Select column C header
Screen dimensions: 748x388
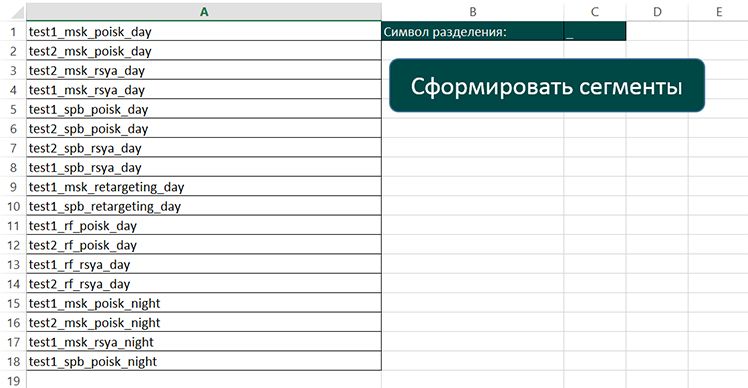pyautogui.click(x=594, y=11)
